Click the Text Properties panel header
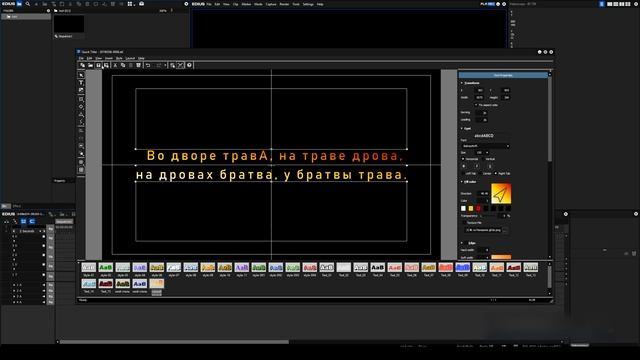This screenshot has width=640, height=360. point(503,75)
